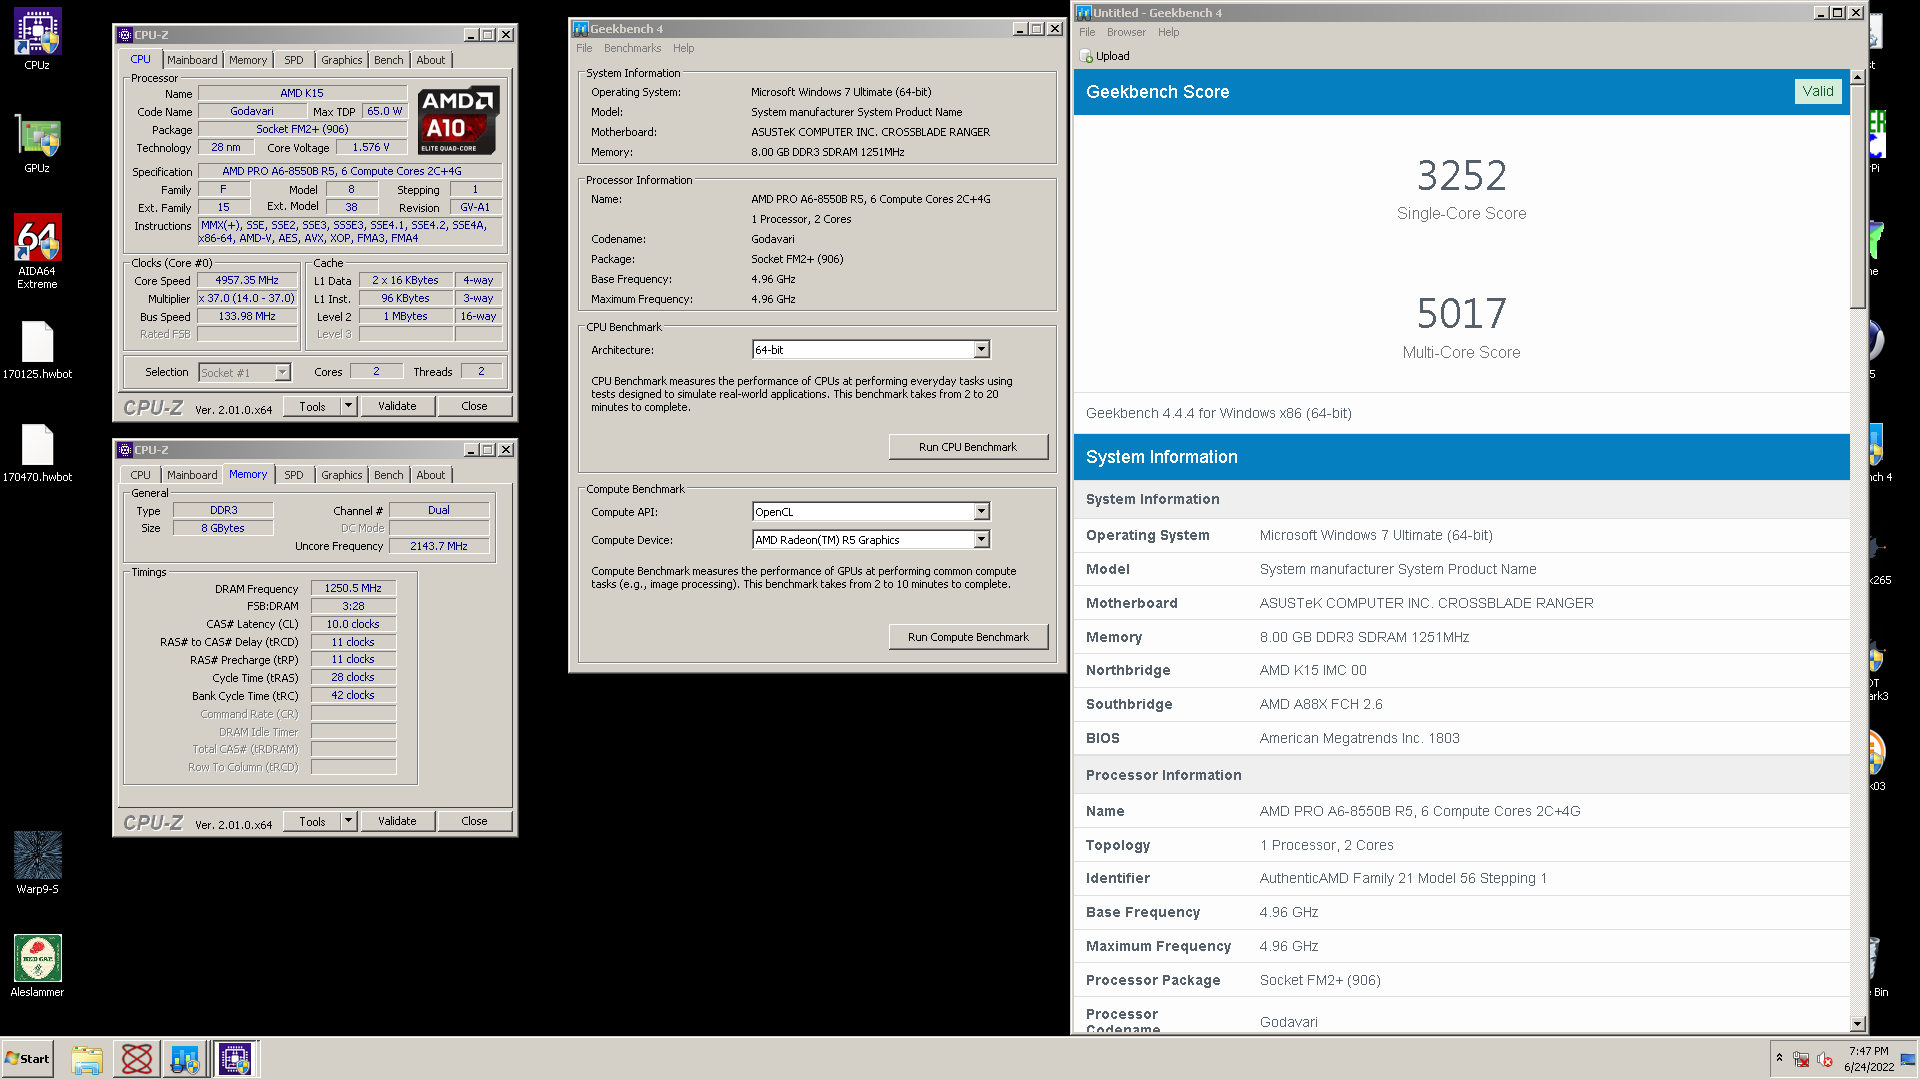The width and height of the screenshot is (1920, 1080).
Task: Open File menu in Geekbench results window
Action: (1087, 32)
